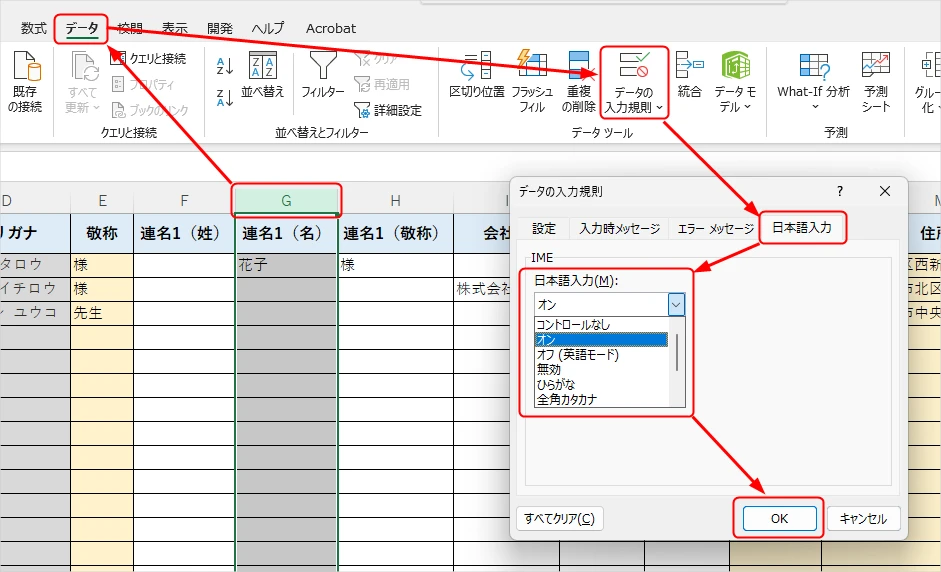Click the すべてクリア button
This screenshot has height=572, width=941.
point(559,519)
